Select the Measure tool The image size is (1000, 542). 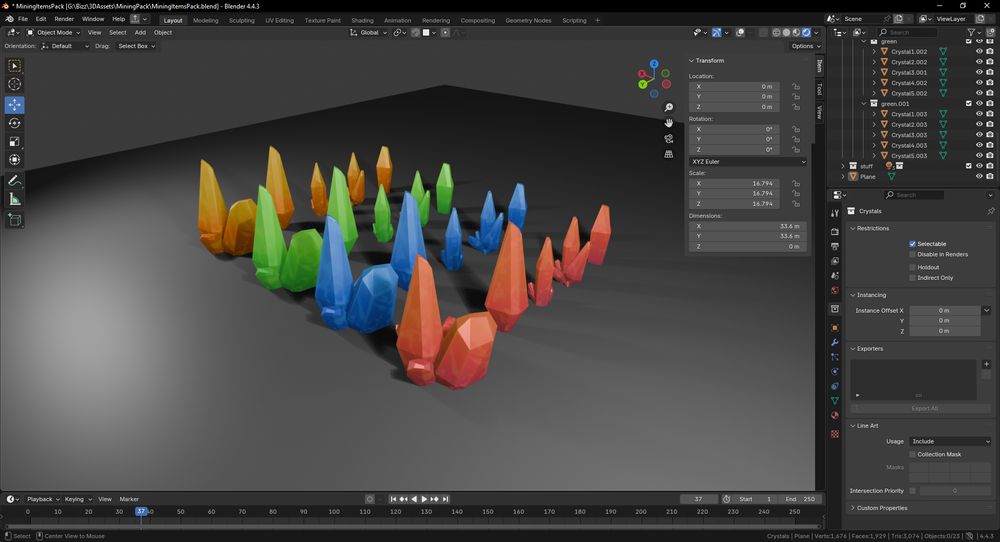coord(15,199)
